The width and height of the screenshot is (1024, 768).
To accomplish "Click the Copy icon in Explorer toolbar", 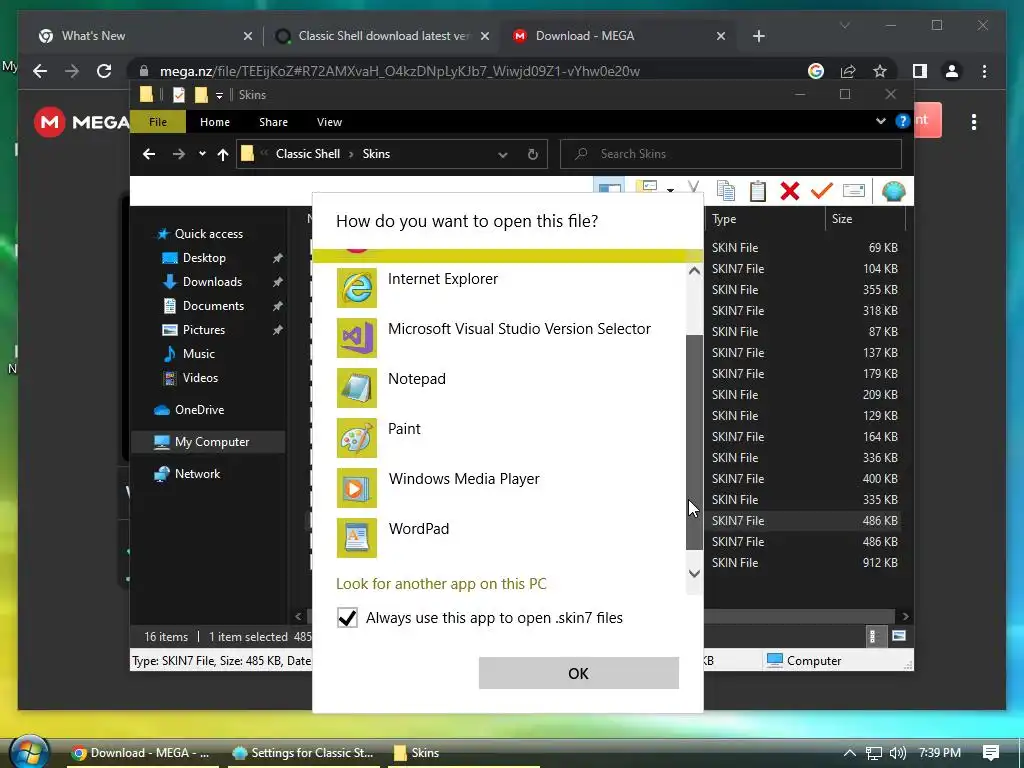I will click(726, 191).
